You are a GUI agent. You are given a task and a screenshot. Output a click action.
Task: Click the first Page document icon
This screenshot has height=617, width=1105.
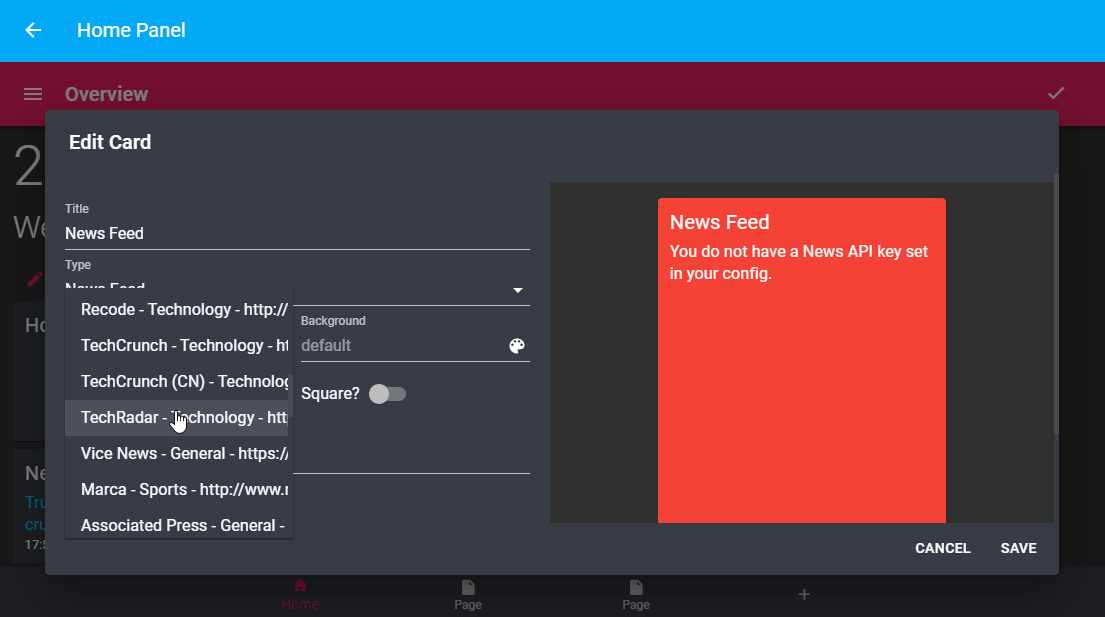coord(467,588)
